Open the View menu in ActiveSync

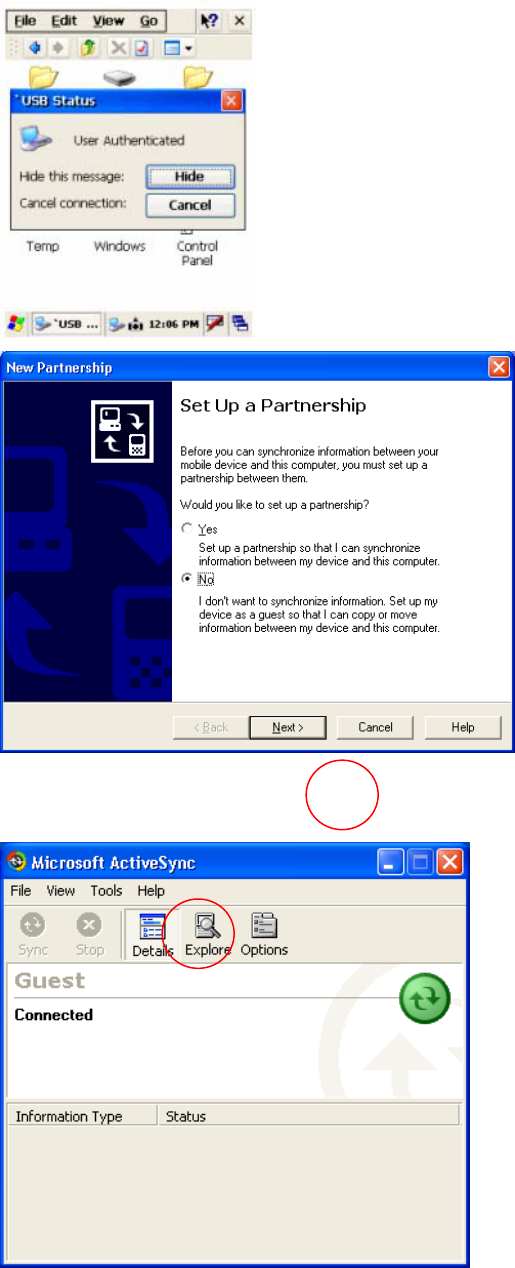(x=60, y=890)
